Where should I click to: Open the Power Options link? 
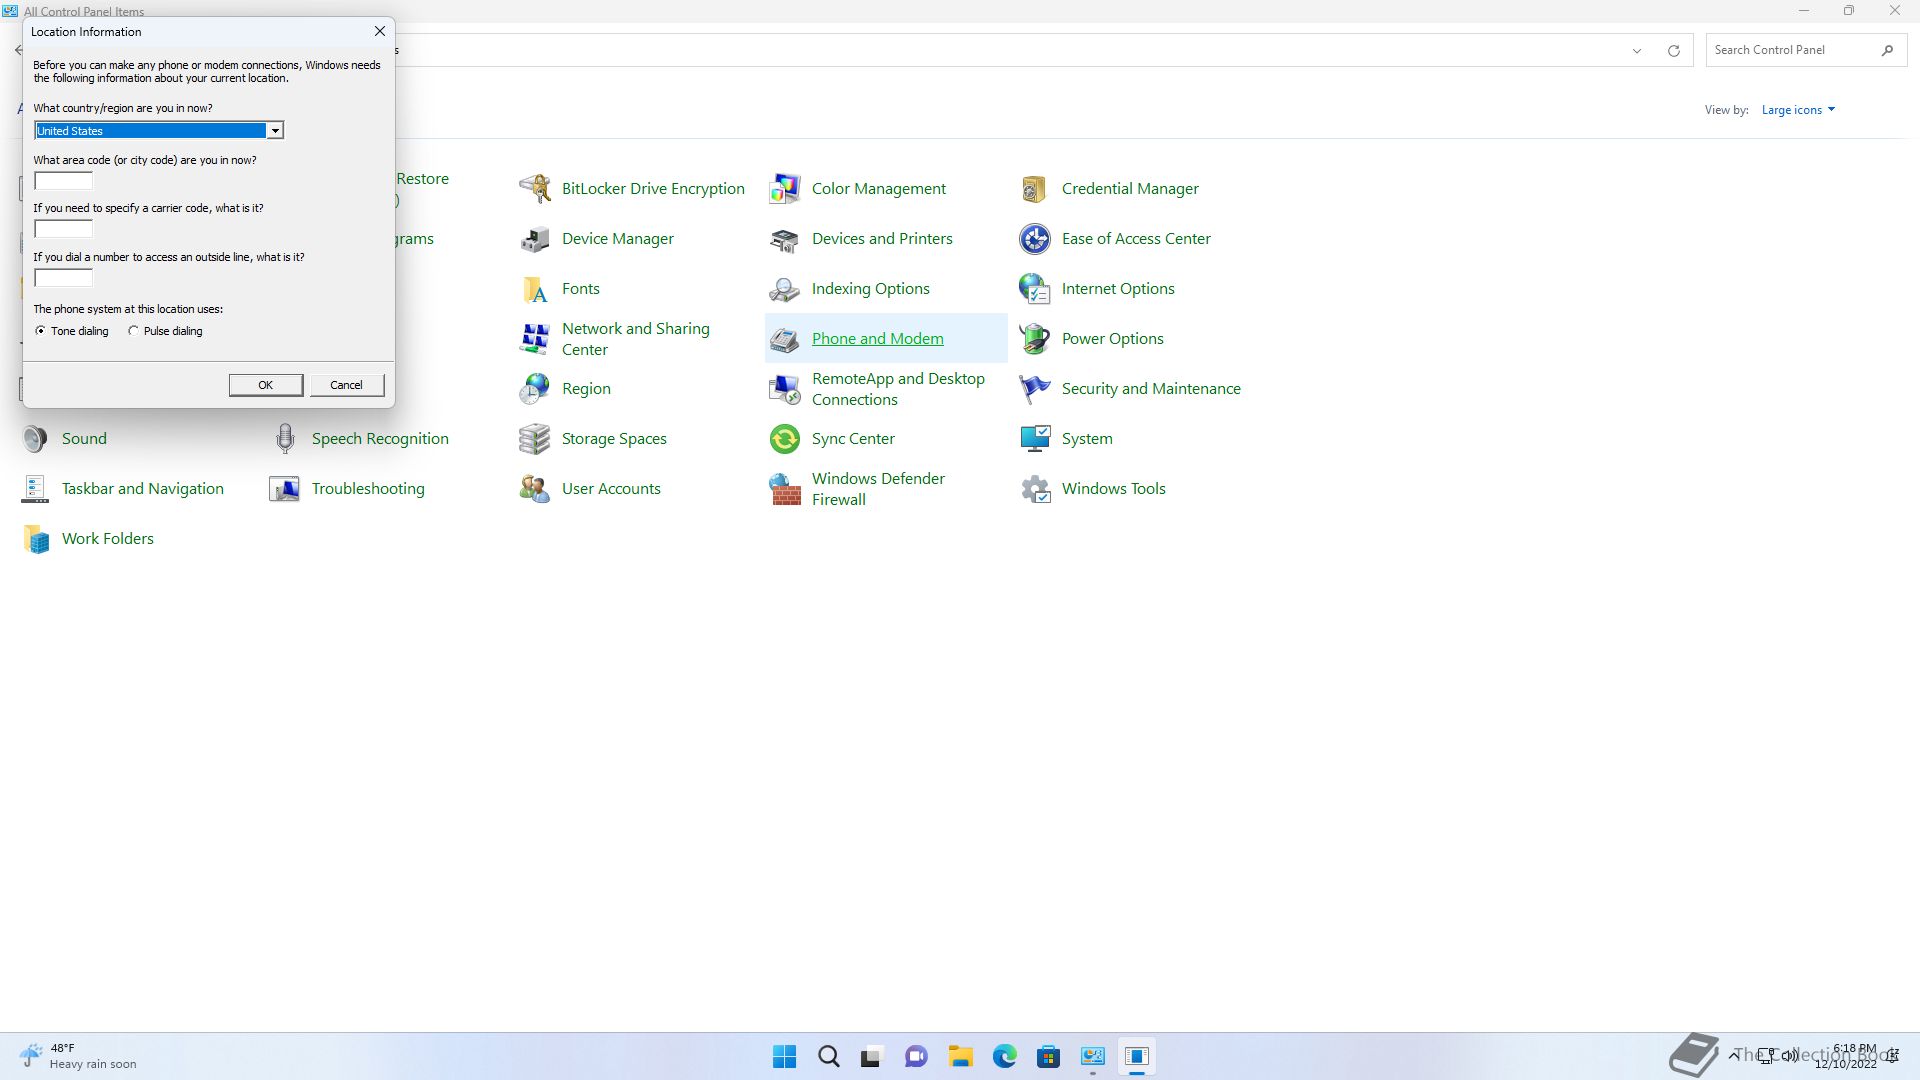tap(1112, 339)
